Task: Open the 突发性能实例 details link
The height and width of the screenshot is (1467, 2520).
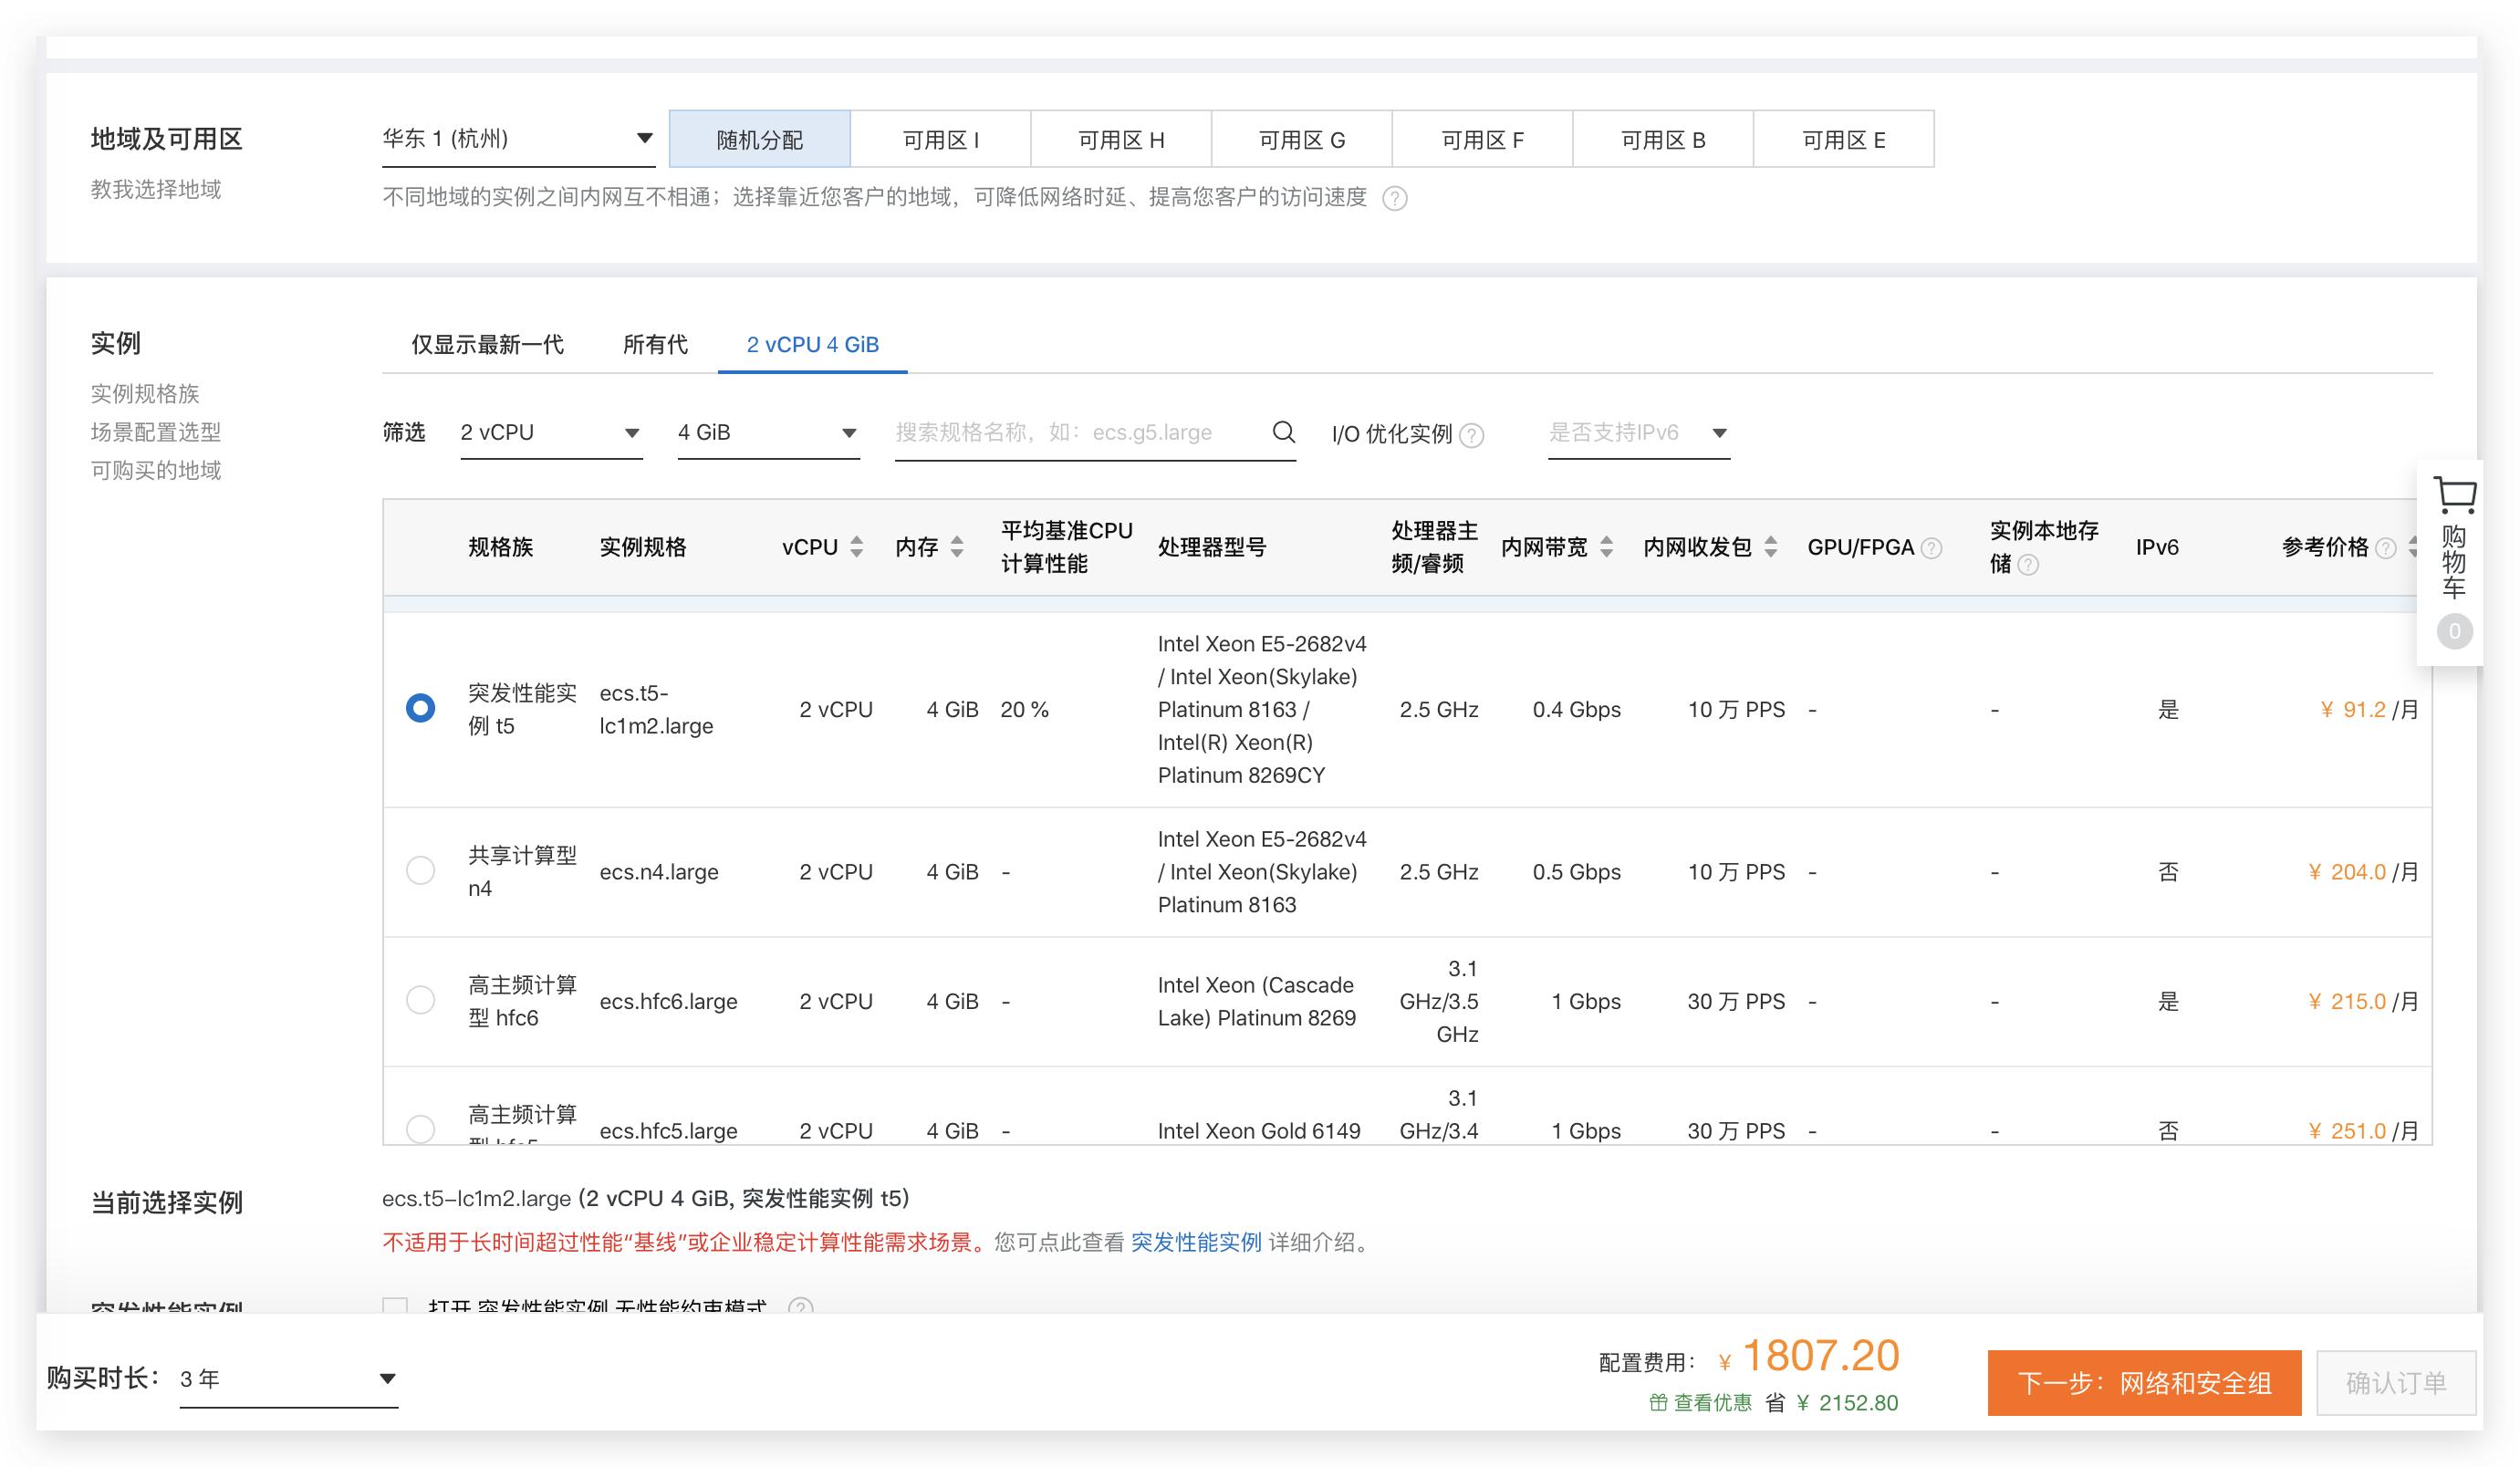Action: 1196,1242
